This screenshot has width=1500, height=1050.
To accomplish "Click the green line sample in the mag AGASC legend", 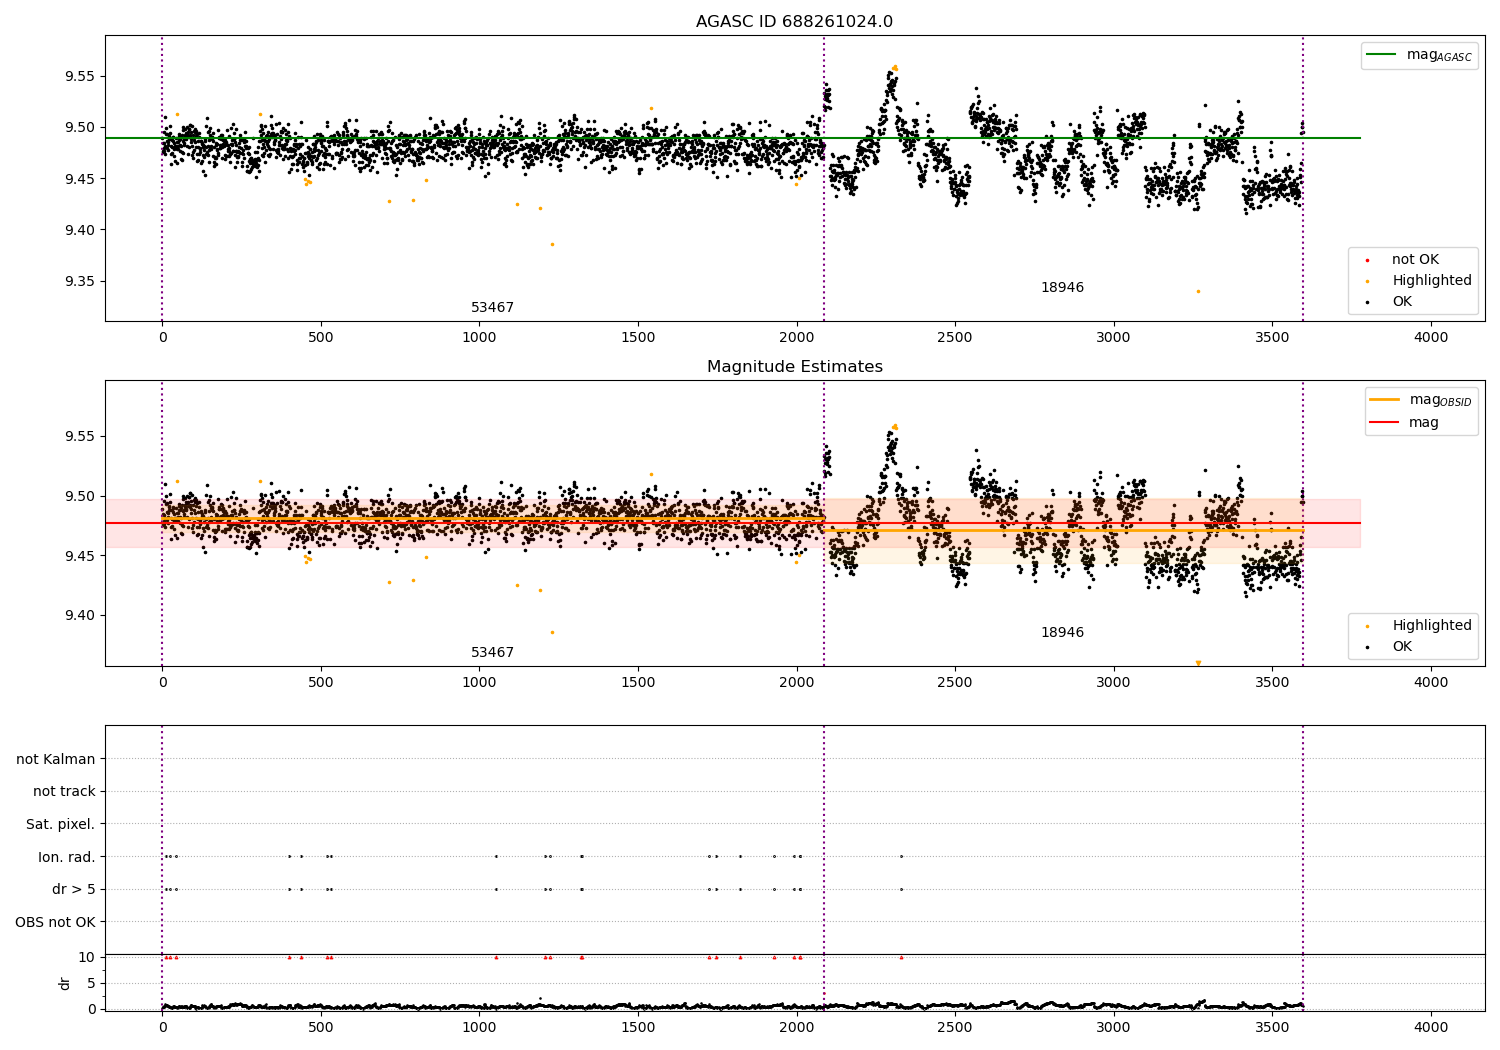I will click(1383, 55).
